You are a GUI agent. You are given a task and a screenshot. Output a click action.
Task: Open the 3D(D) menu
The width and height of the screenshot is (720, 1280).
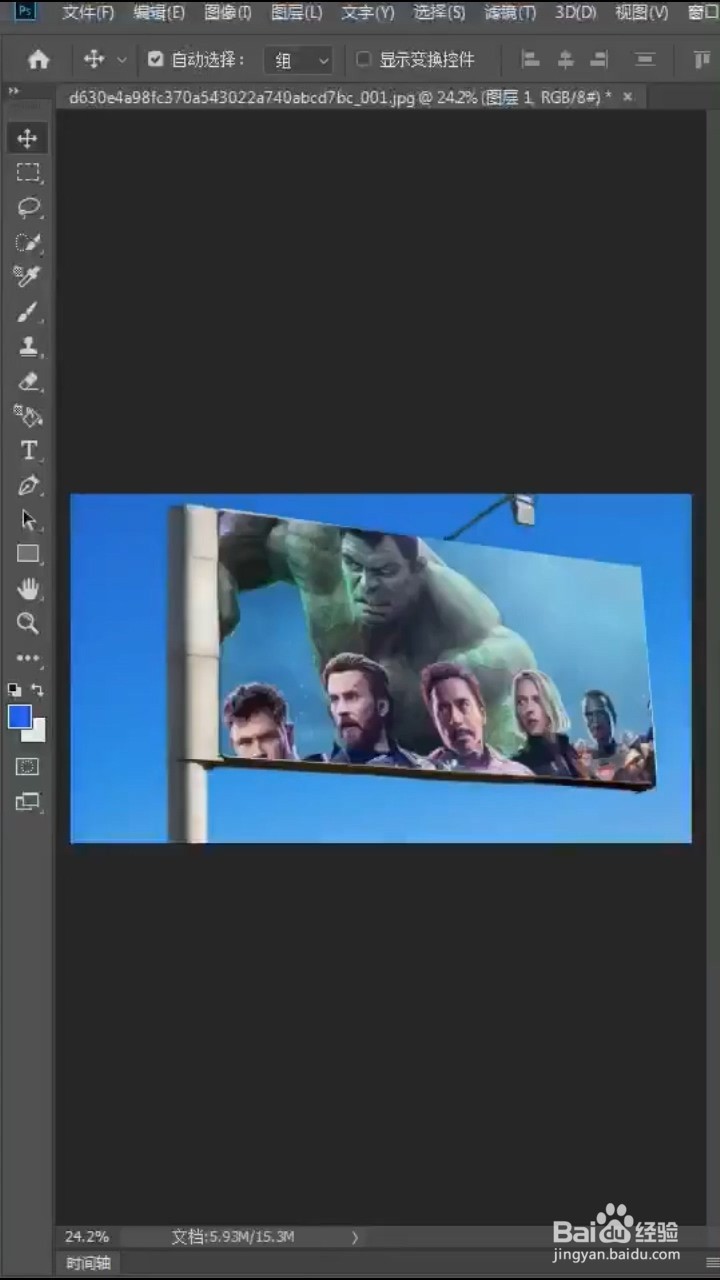[576, 13]
